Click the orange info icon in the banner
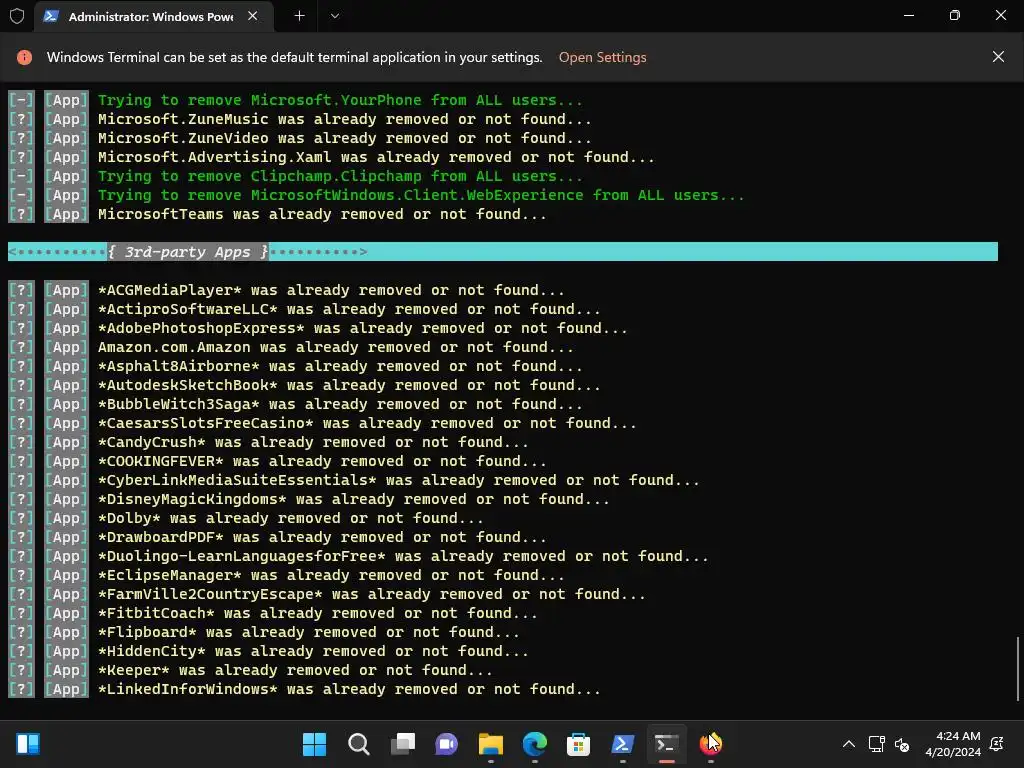The image size is (1024, 768). 24,57
